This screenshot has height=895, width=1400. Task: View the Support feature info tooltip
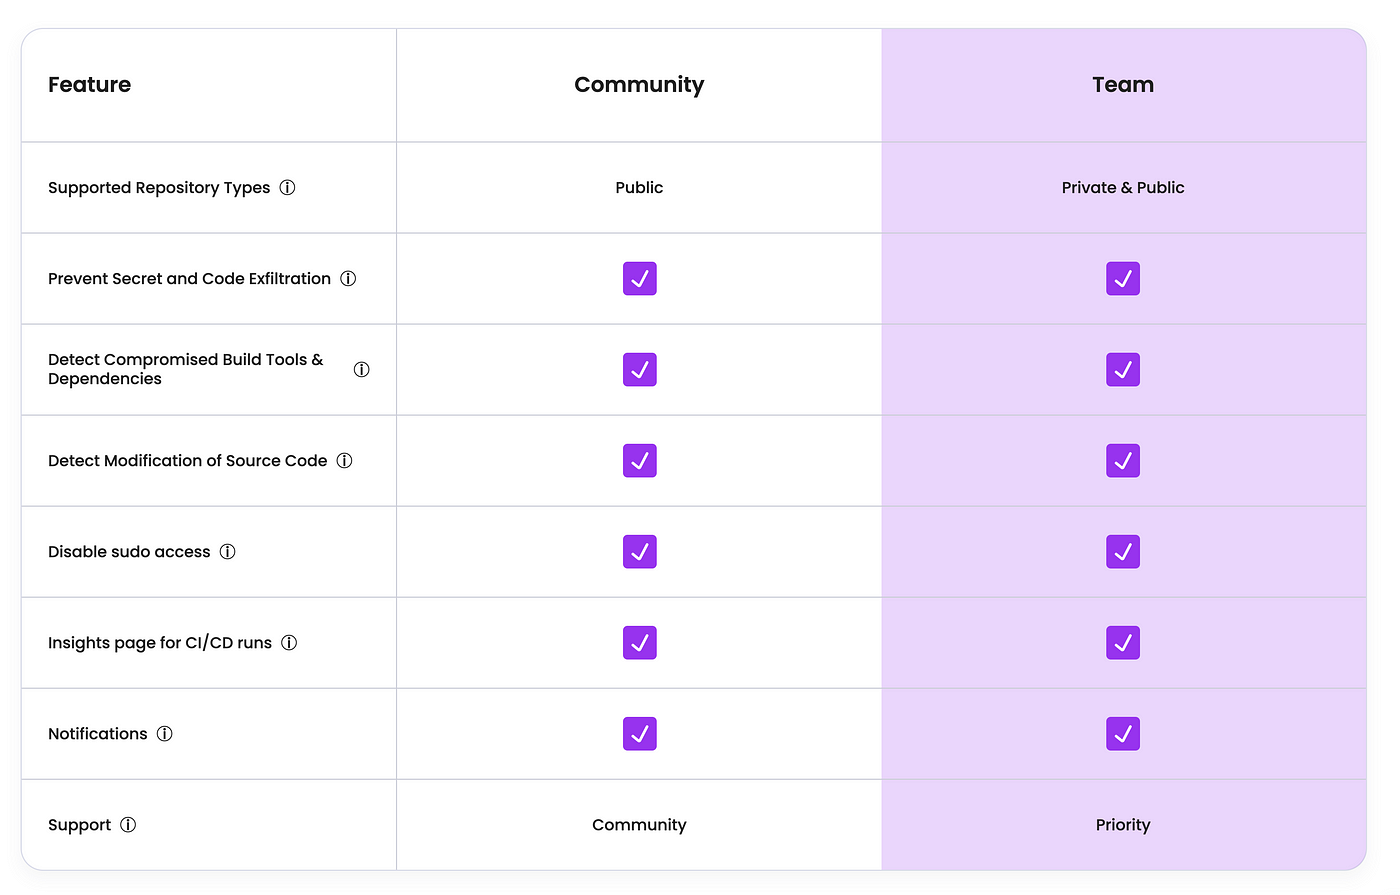[x=128, y=825]
